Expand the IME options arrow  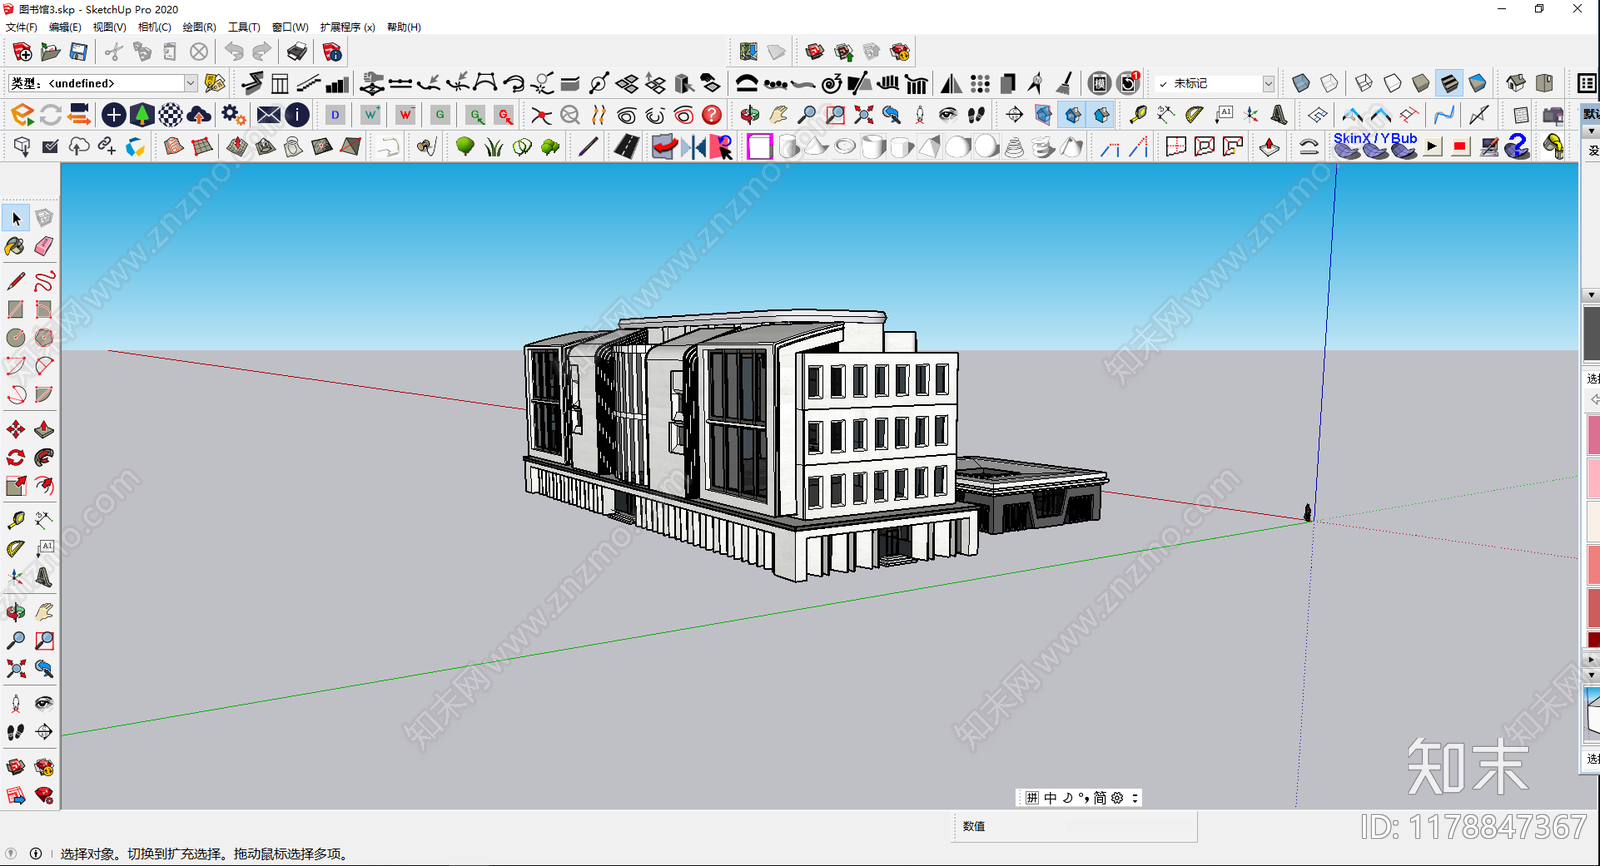pos(1135,798)
